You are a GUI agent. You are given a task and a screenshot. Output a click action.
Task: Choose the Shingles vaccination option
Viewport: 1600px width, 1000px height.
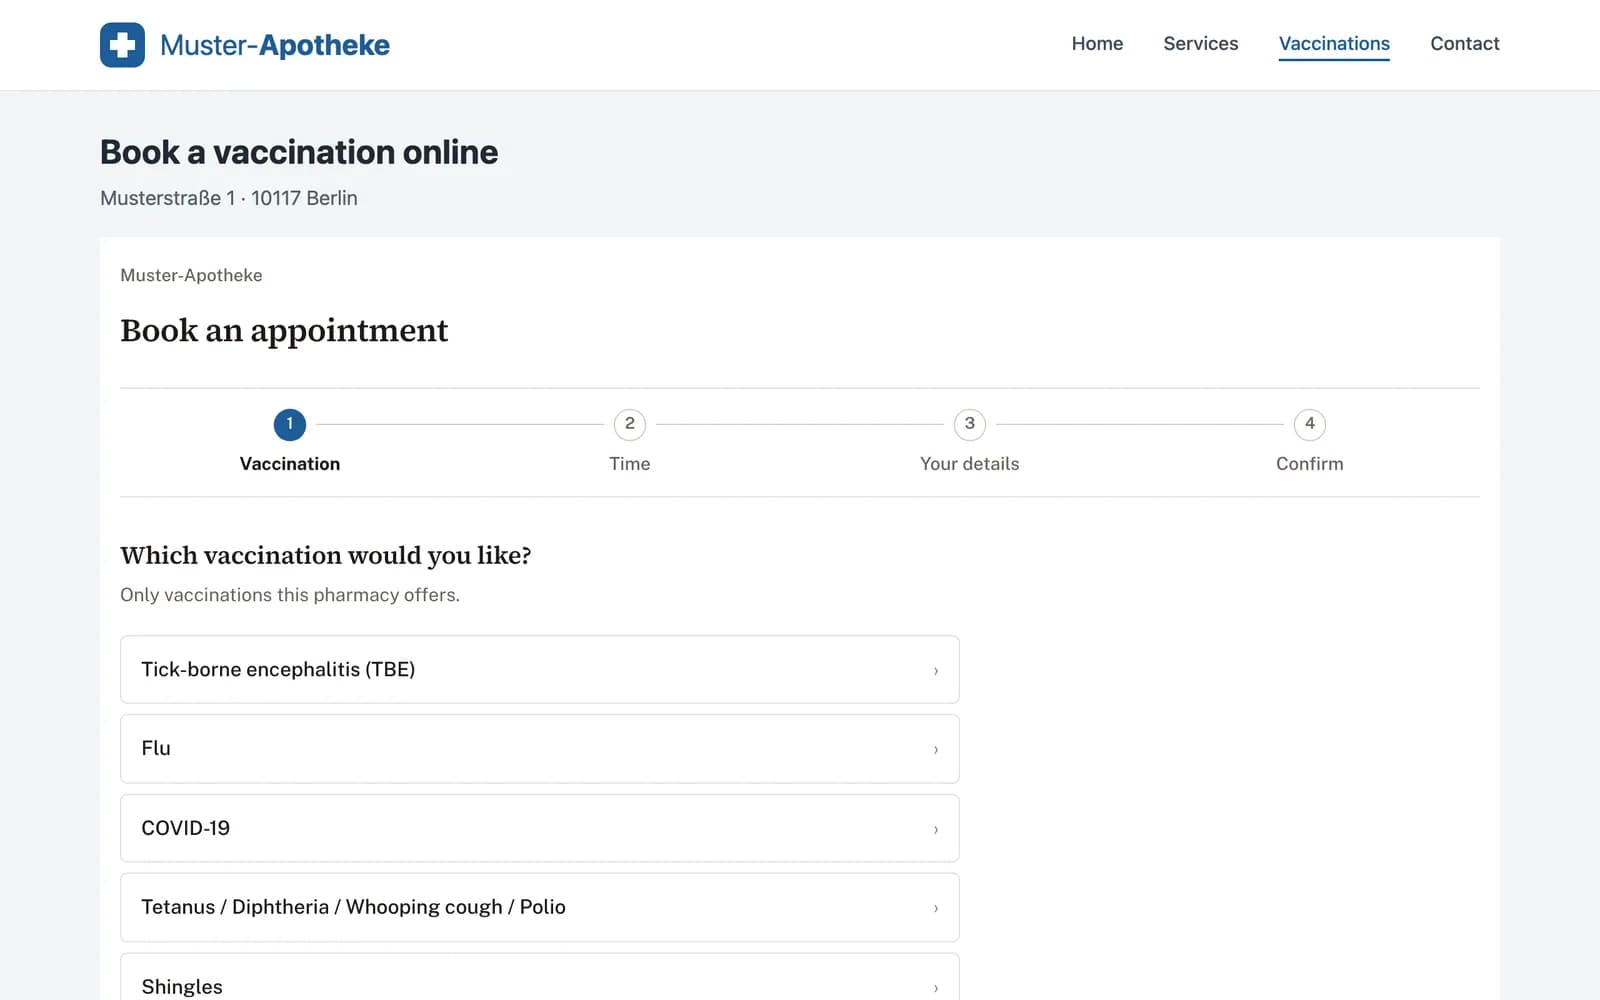[540, 977]
